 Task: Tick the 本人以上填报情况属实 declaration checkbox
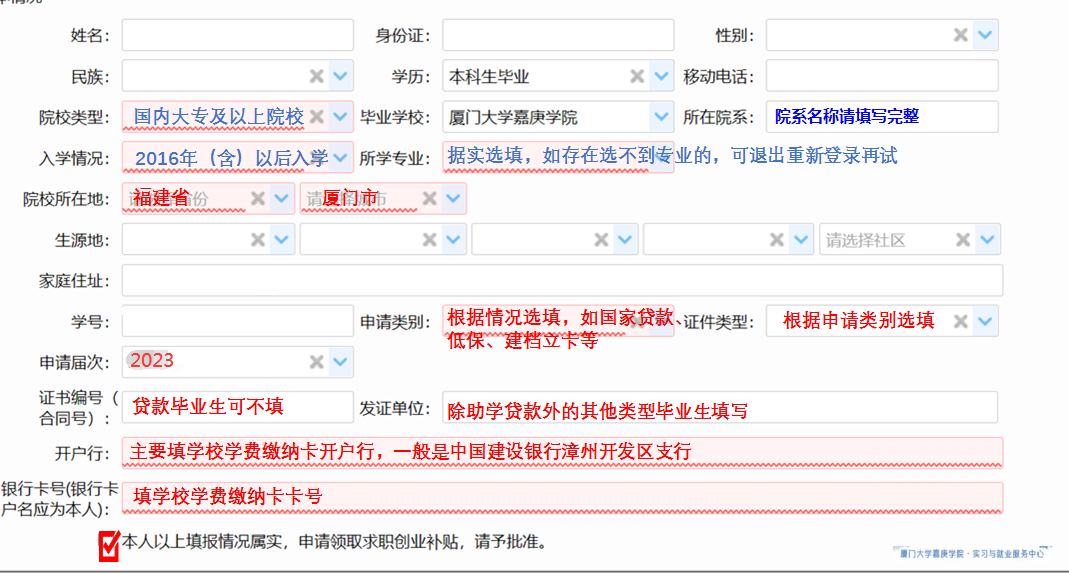(109, 545)
